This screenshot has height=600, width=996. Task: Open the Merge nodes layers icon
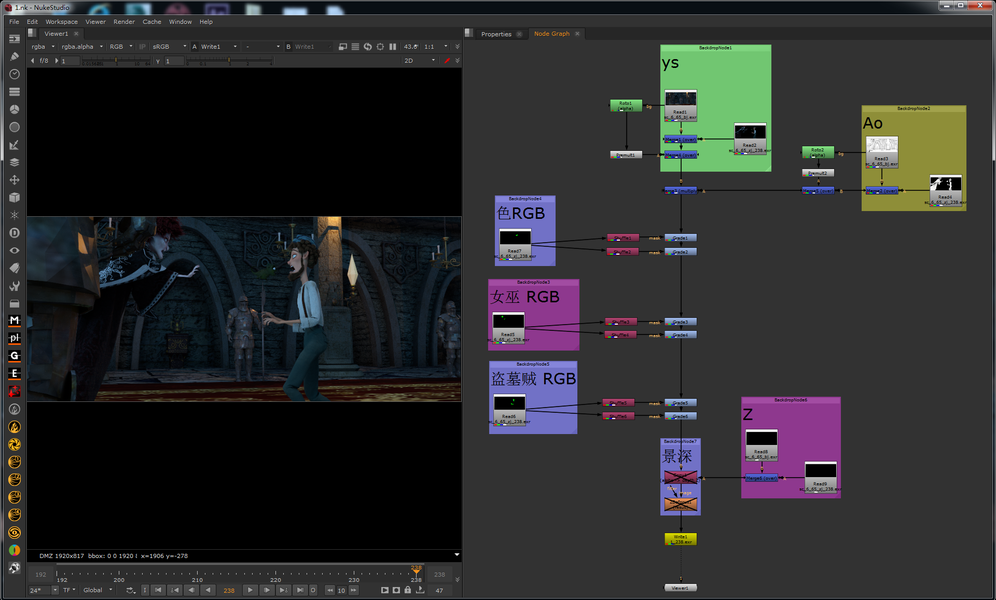tap(14, 162)
